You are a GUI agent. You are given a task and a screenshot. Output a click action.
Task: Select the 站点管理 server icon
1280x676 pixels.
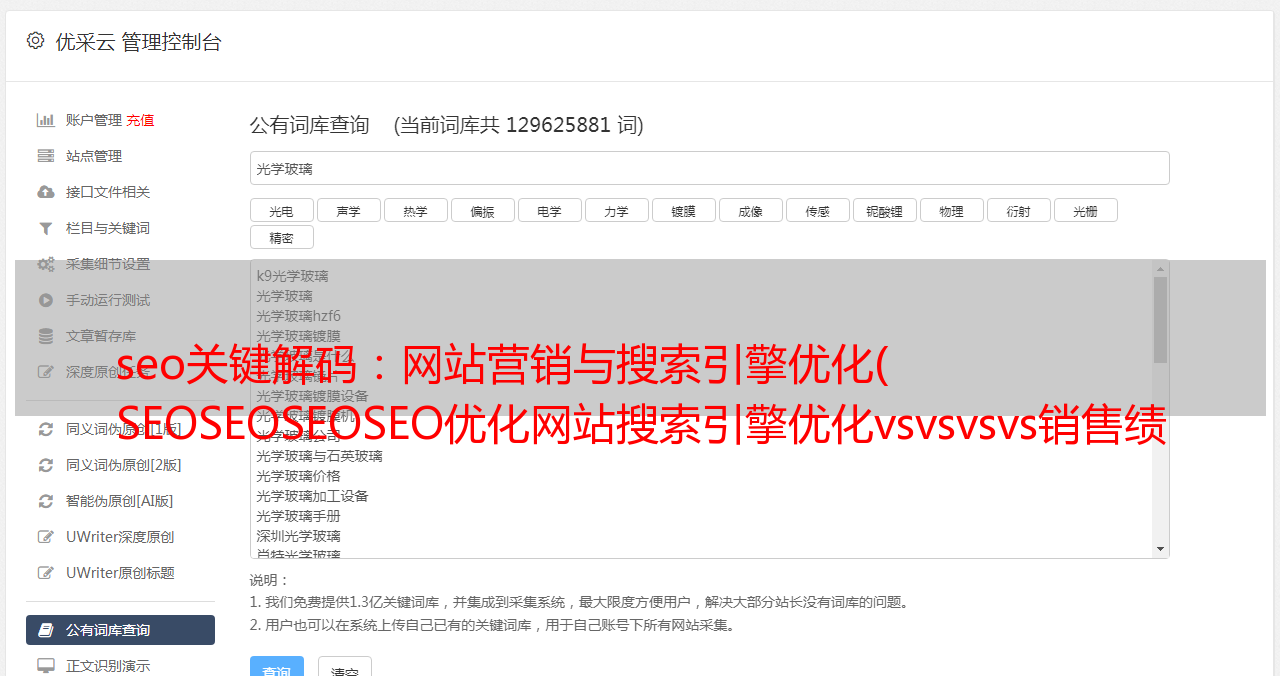[x=46, y=156]
